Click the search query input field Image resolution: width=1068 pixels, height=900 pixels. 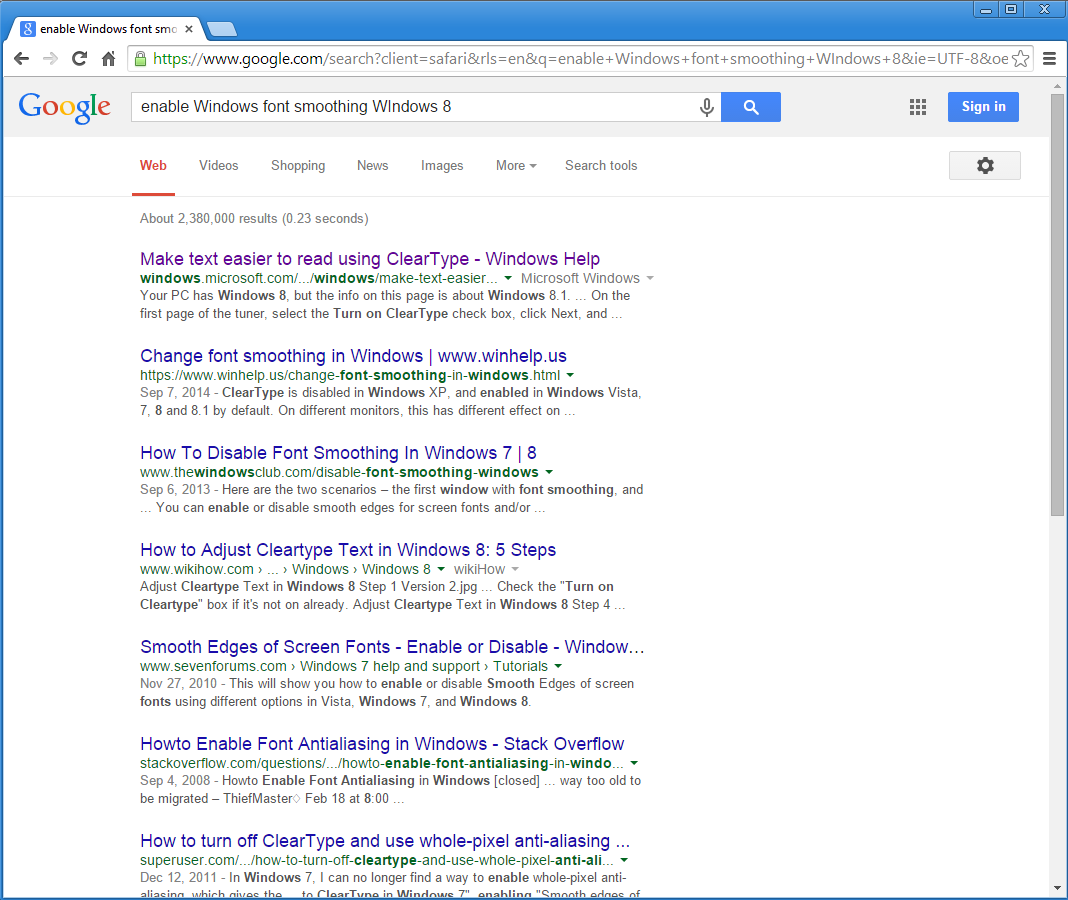[415, 107]
